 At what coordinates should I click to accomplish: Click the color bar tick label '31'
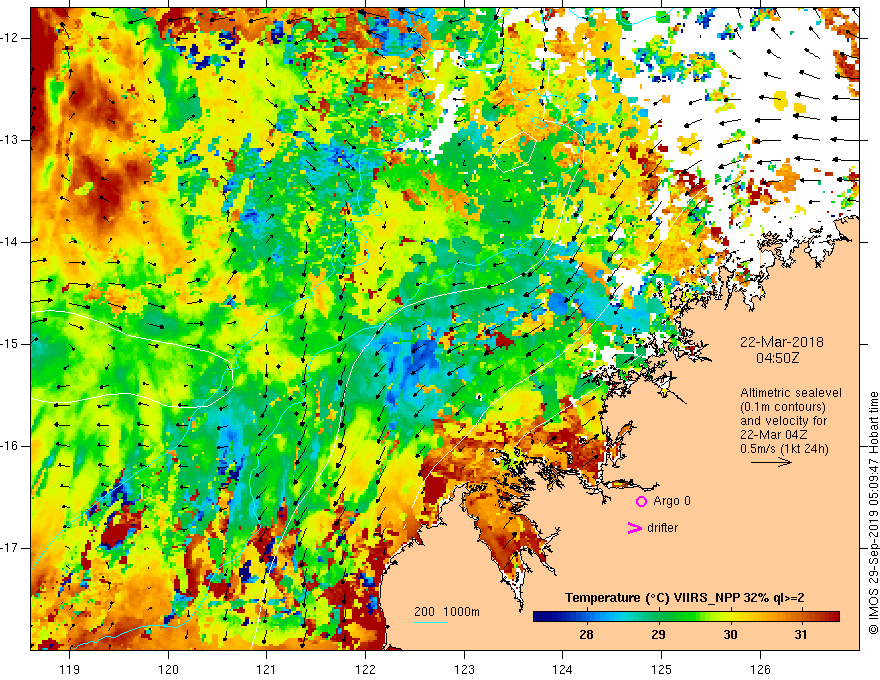[x=801, y=635]
